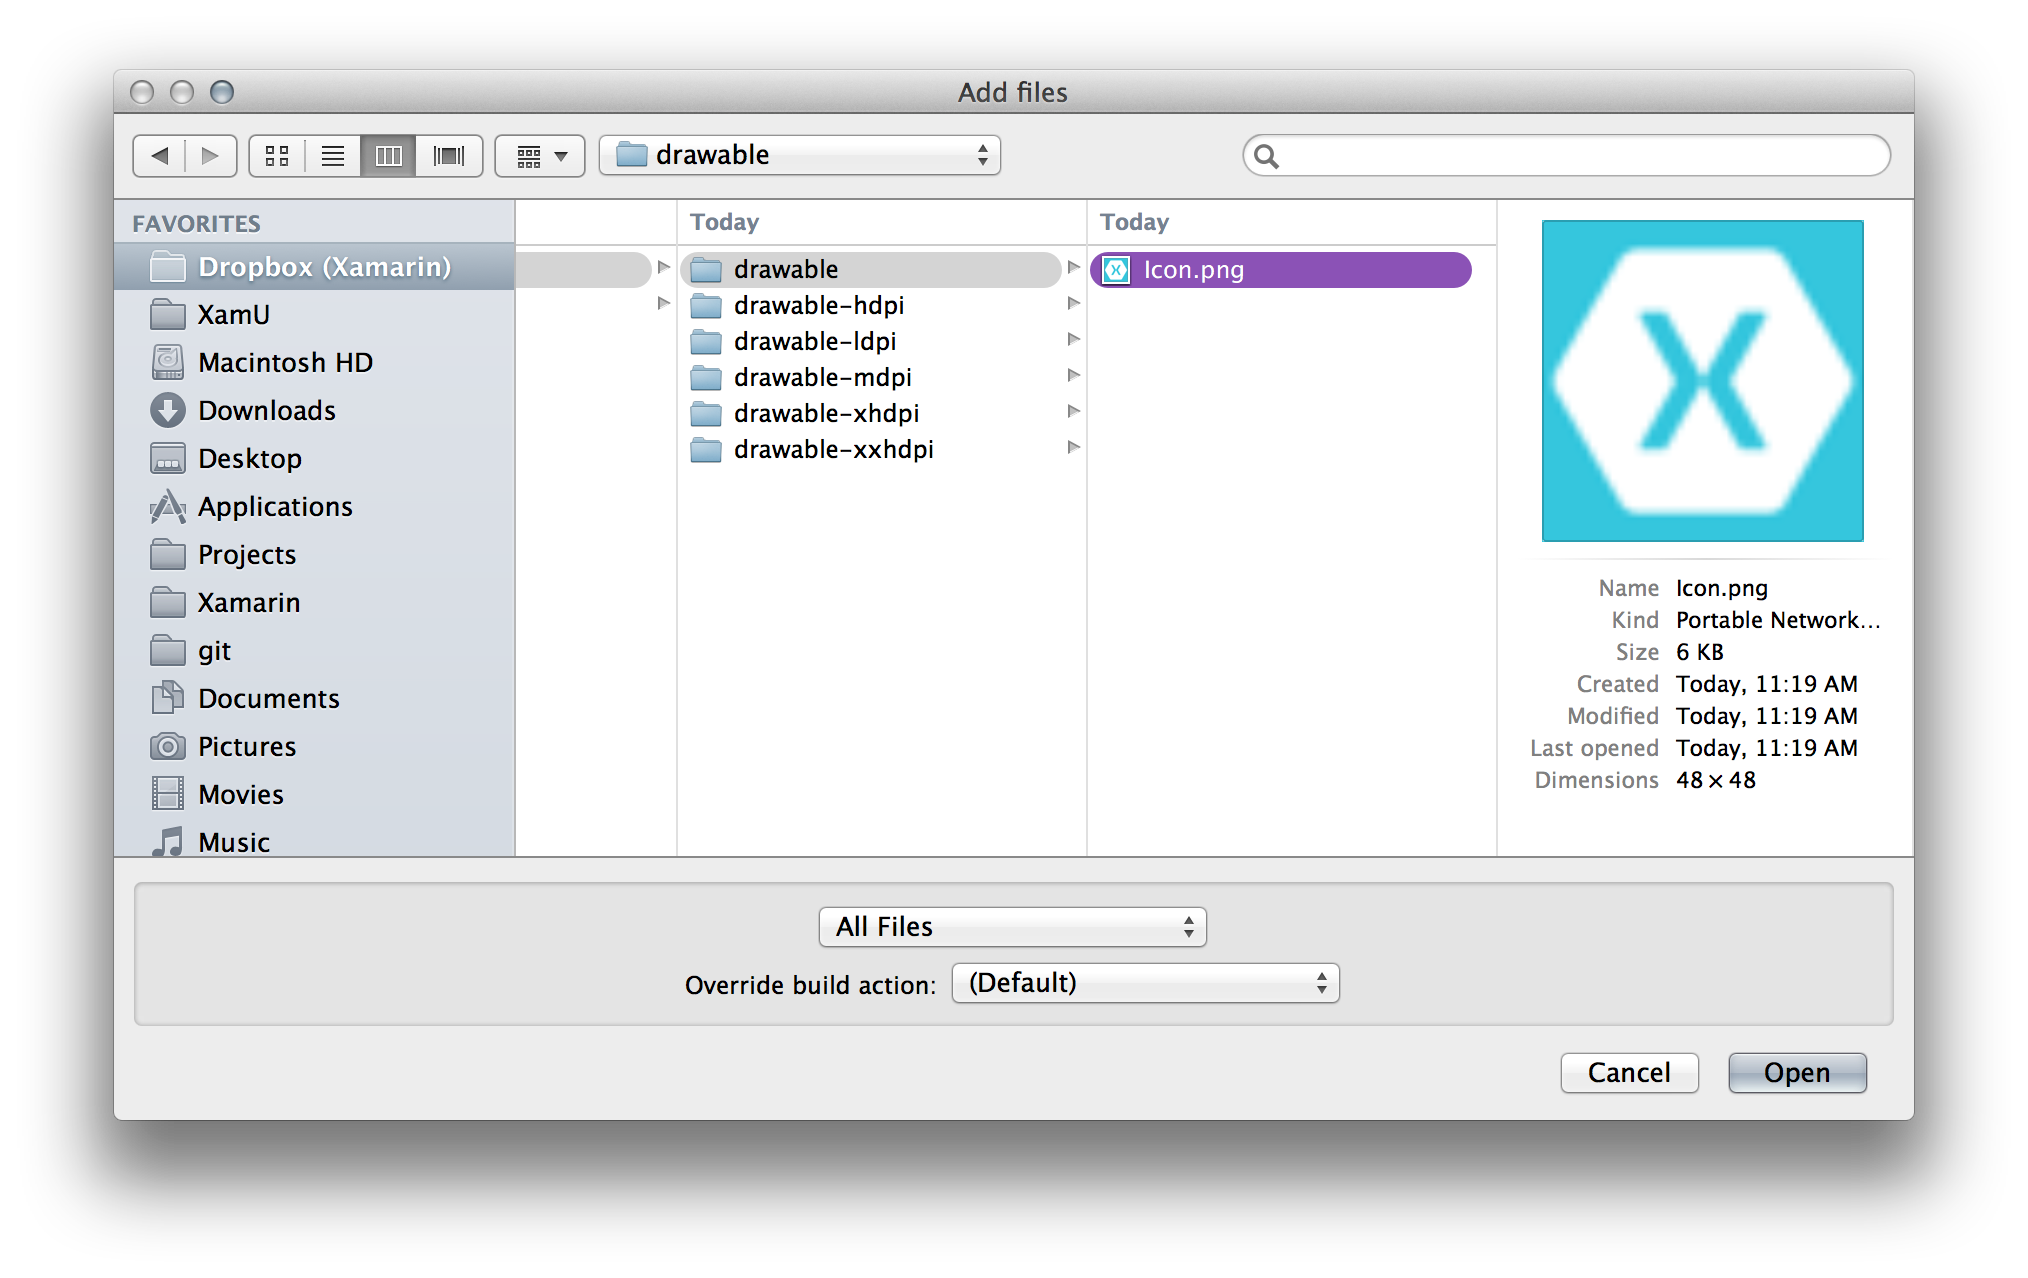Screen dimensions: 2028x1278
Task: Switch to list view mode
Action: [x=333, y=156]
